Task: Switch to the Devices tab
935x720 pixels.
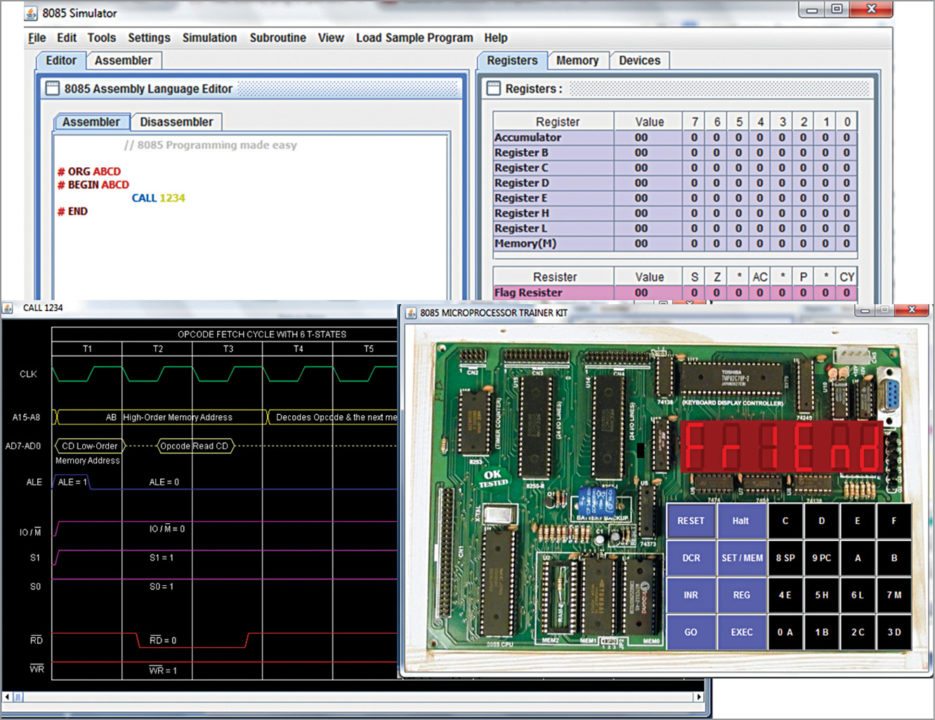Action: click(639, 61)
